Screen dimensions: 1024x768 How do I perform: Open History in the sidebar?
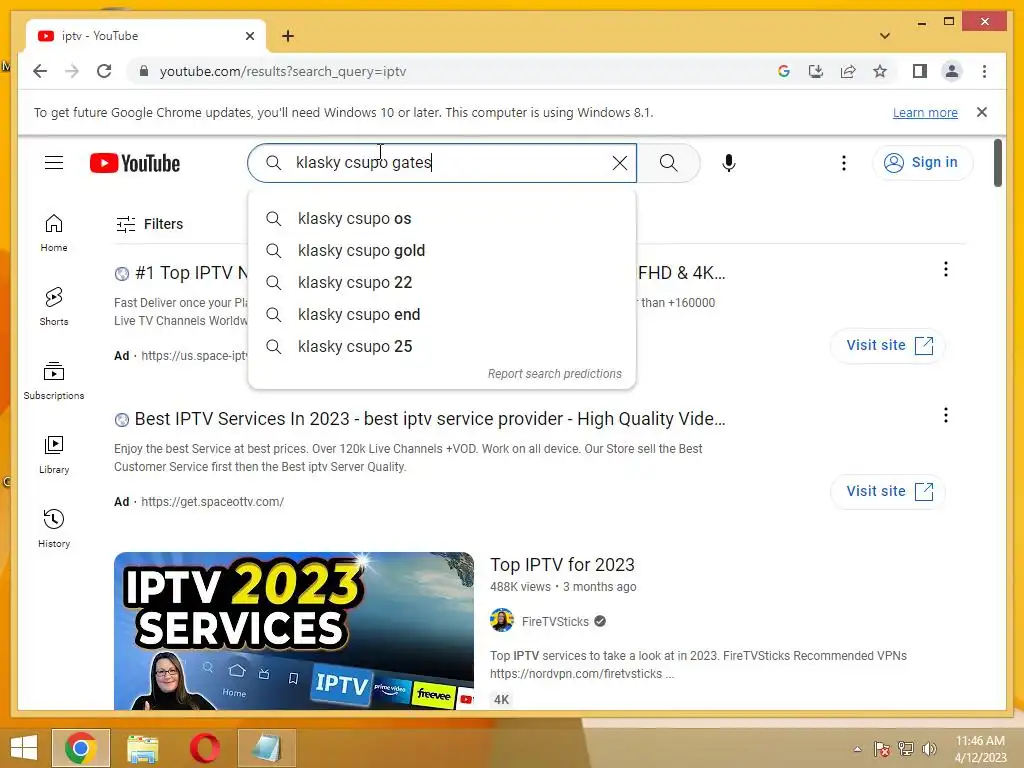[x=54, y=528]
